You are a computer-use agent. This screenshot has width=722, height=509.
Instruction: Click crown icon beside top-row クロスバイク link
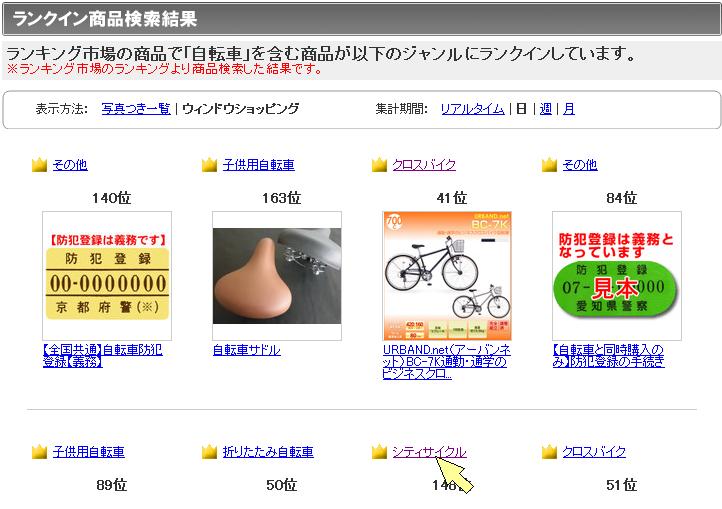coord(379,164)
